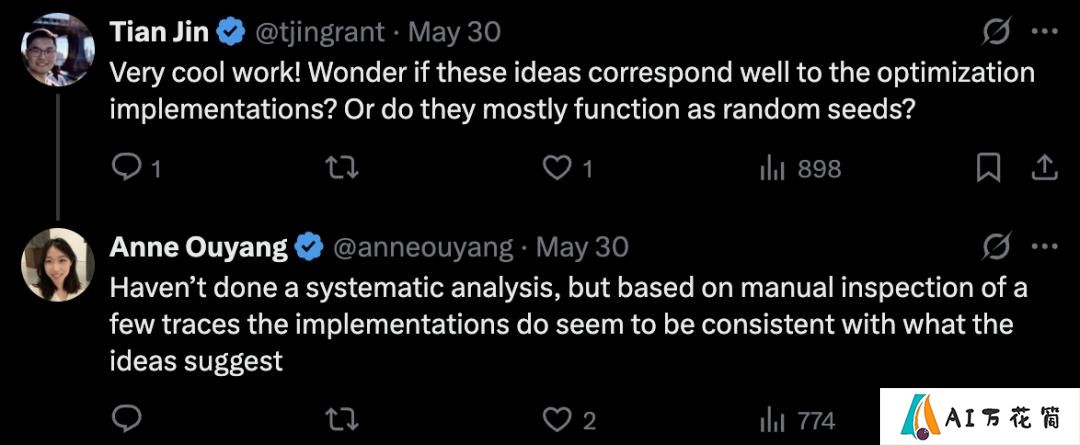Visit the @tjingrant handle link
This screenshot has height=445, width=1080.
[x=320, y=32]
